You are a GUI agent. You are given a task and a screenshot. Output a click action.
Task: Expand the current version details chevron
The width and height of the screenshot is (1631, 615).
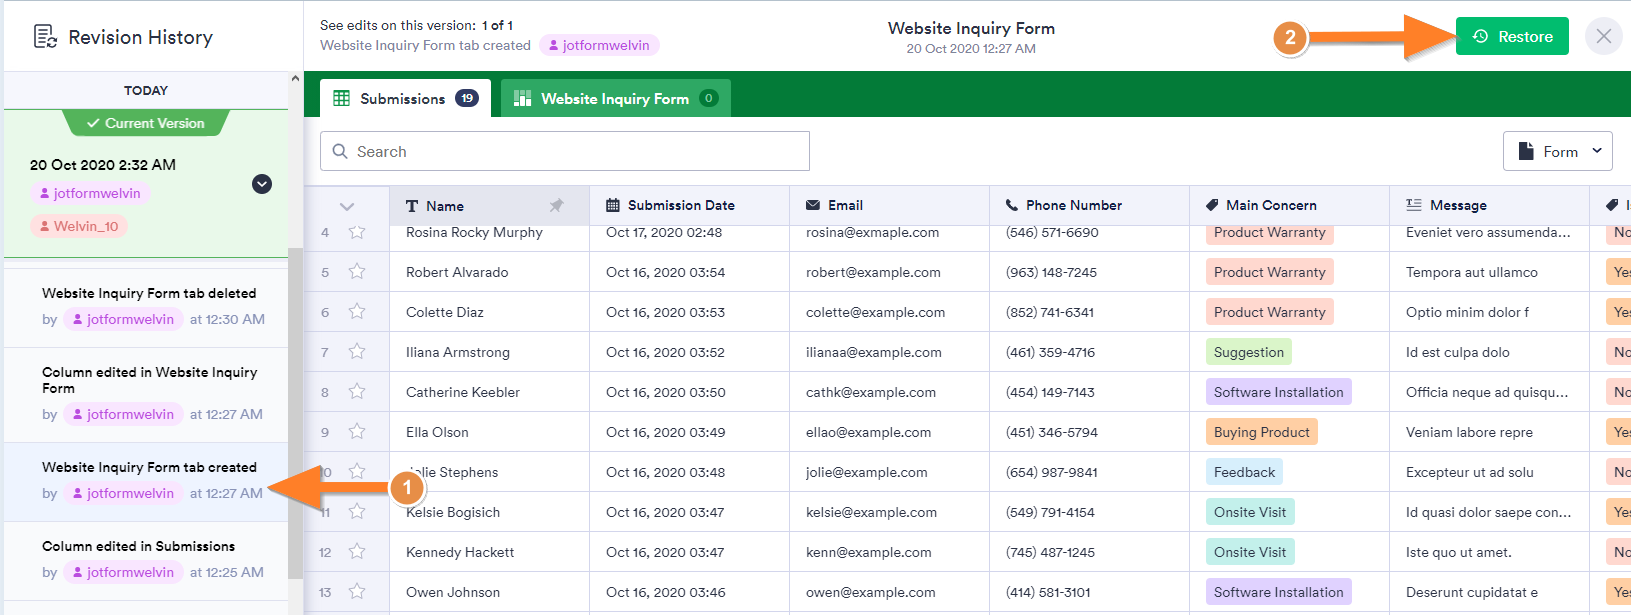[x=262, y=184]
